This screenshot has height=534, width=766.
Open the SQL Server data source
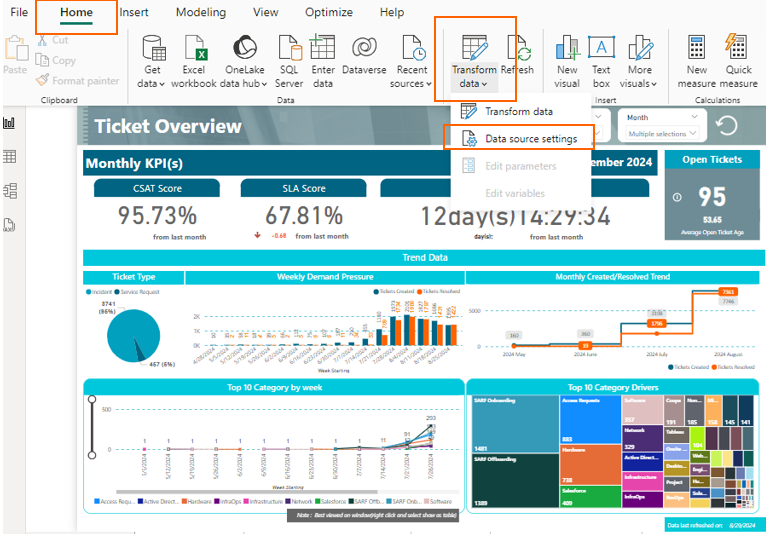(x=289, y=49)
